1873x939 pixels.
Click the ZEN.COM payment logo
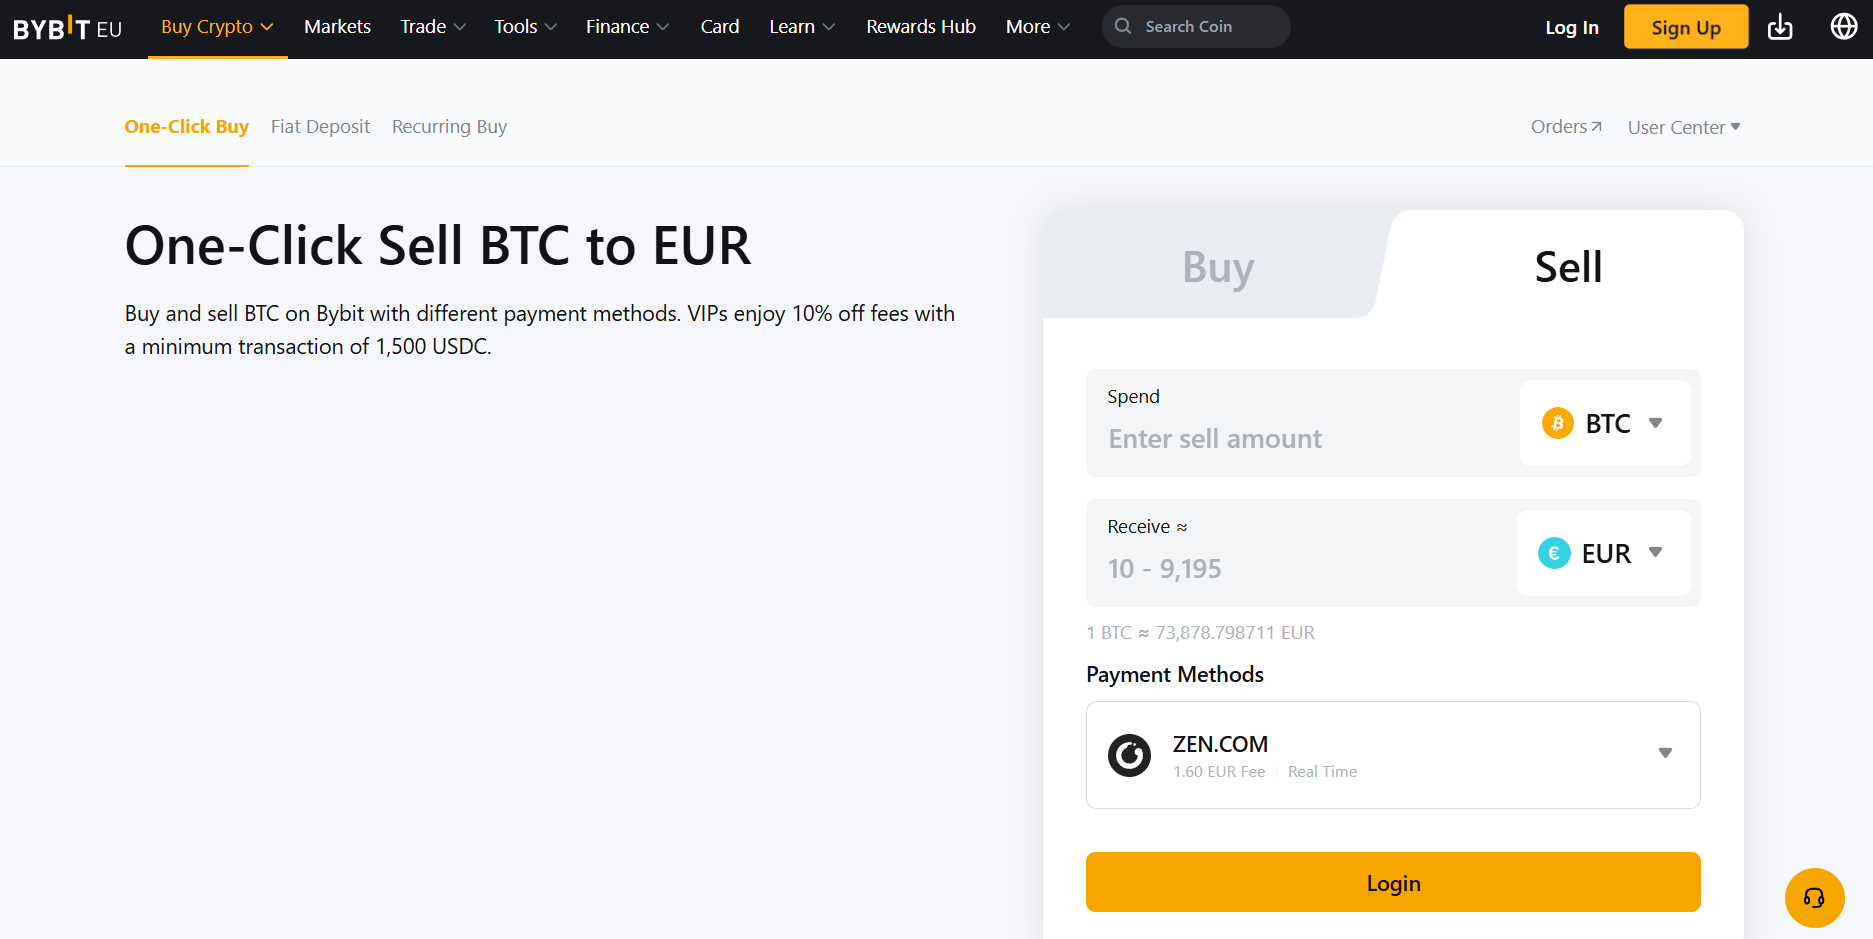pos(1129,755)
